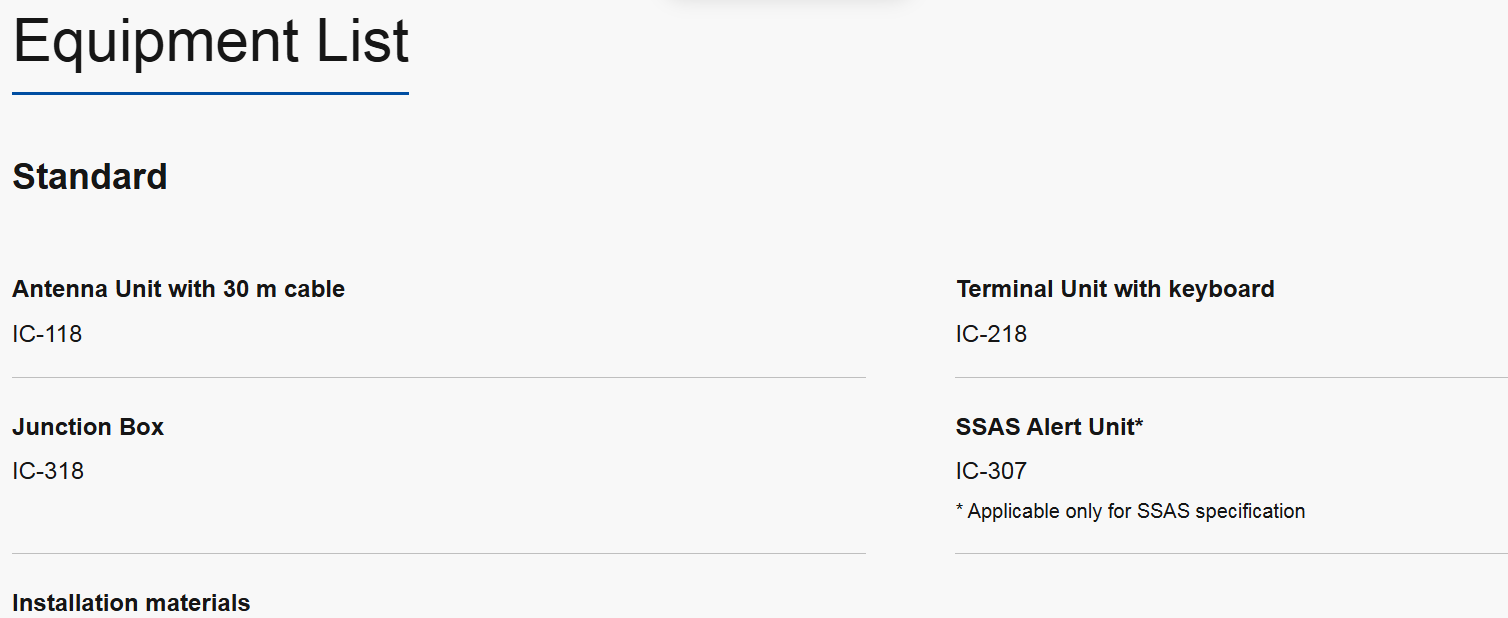Viewport: 1508px width, 618px height.
Task: Click the divider line beneath the SSAS footnote
Action: 1230,554
